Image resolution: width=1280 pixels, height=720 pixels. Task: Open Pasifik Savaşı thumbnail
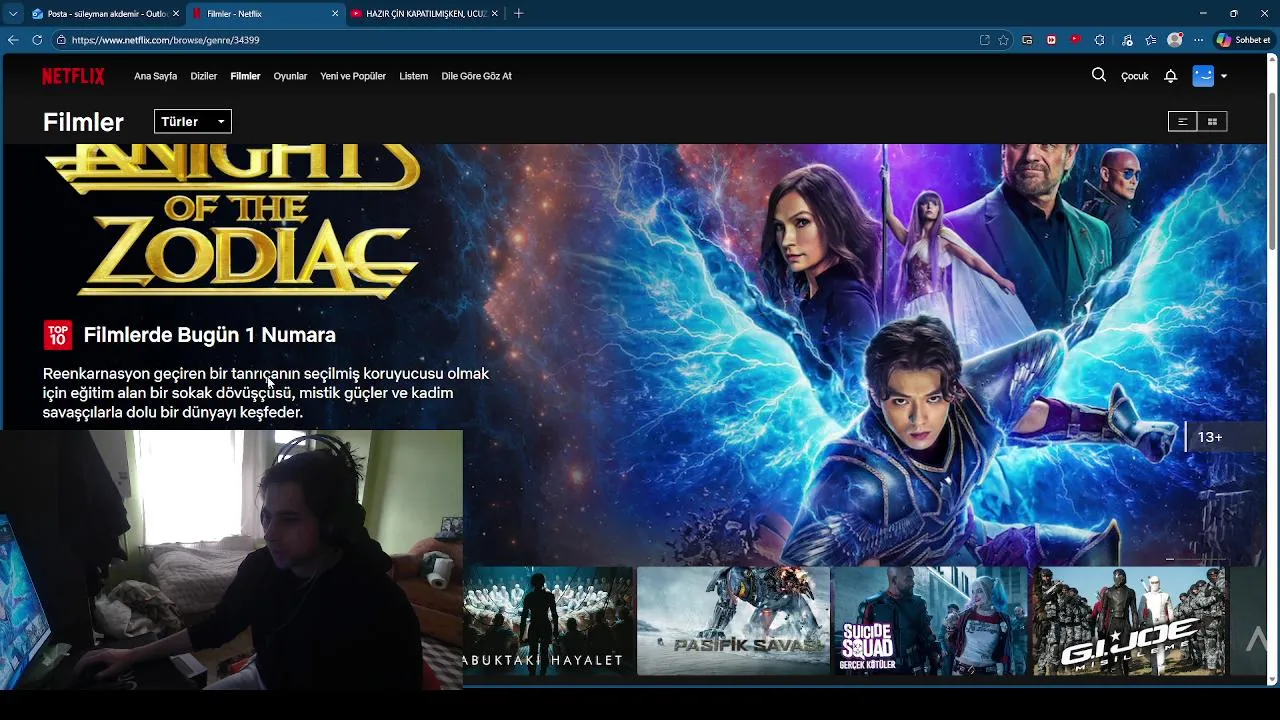(733, 621)
